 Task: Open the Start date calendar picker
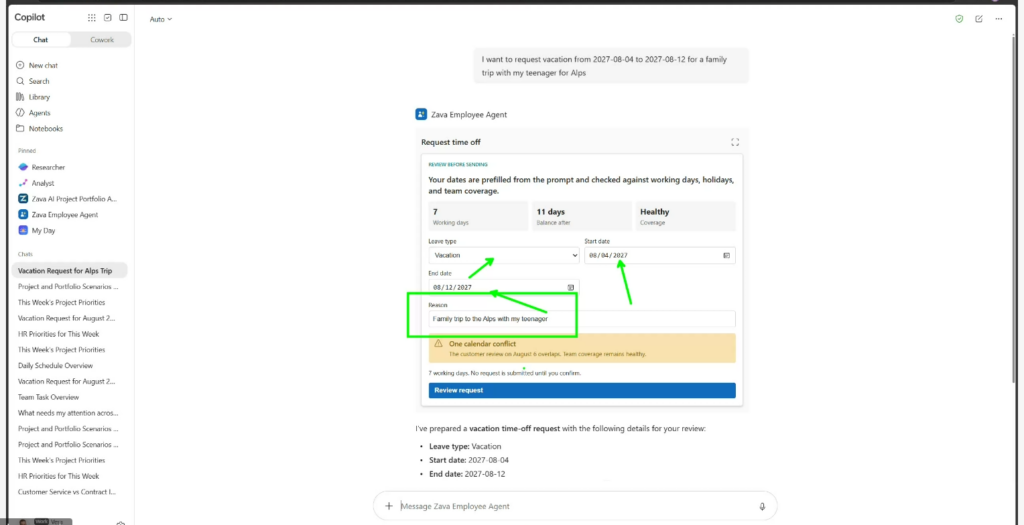click(726, 255)
